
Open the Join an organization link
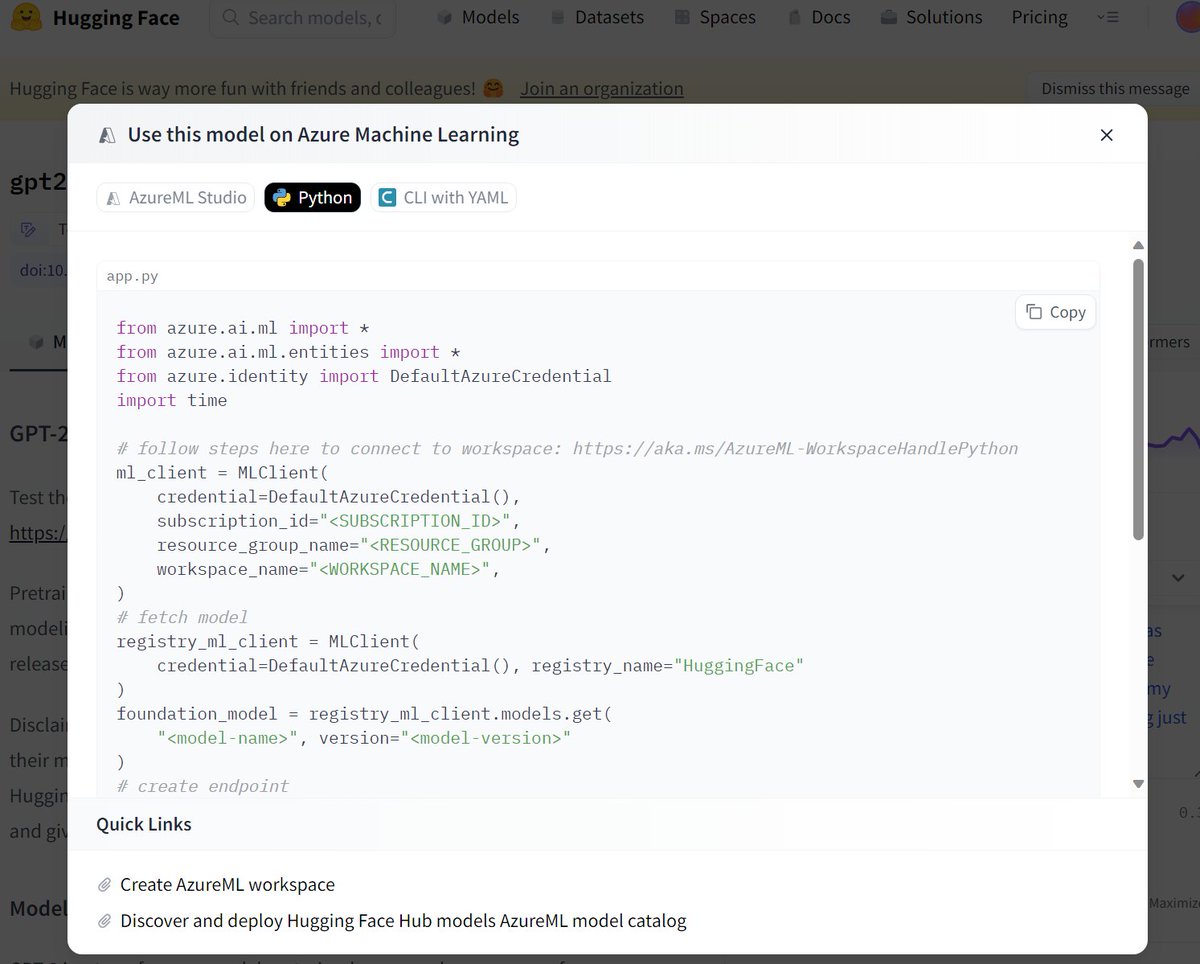(601, 88)
